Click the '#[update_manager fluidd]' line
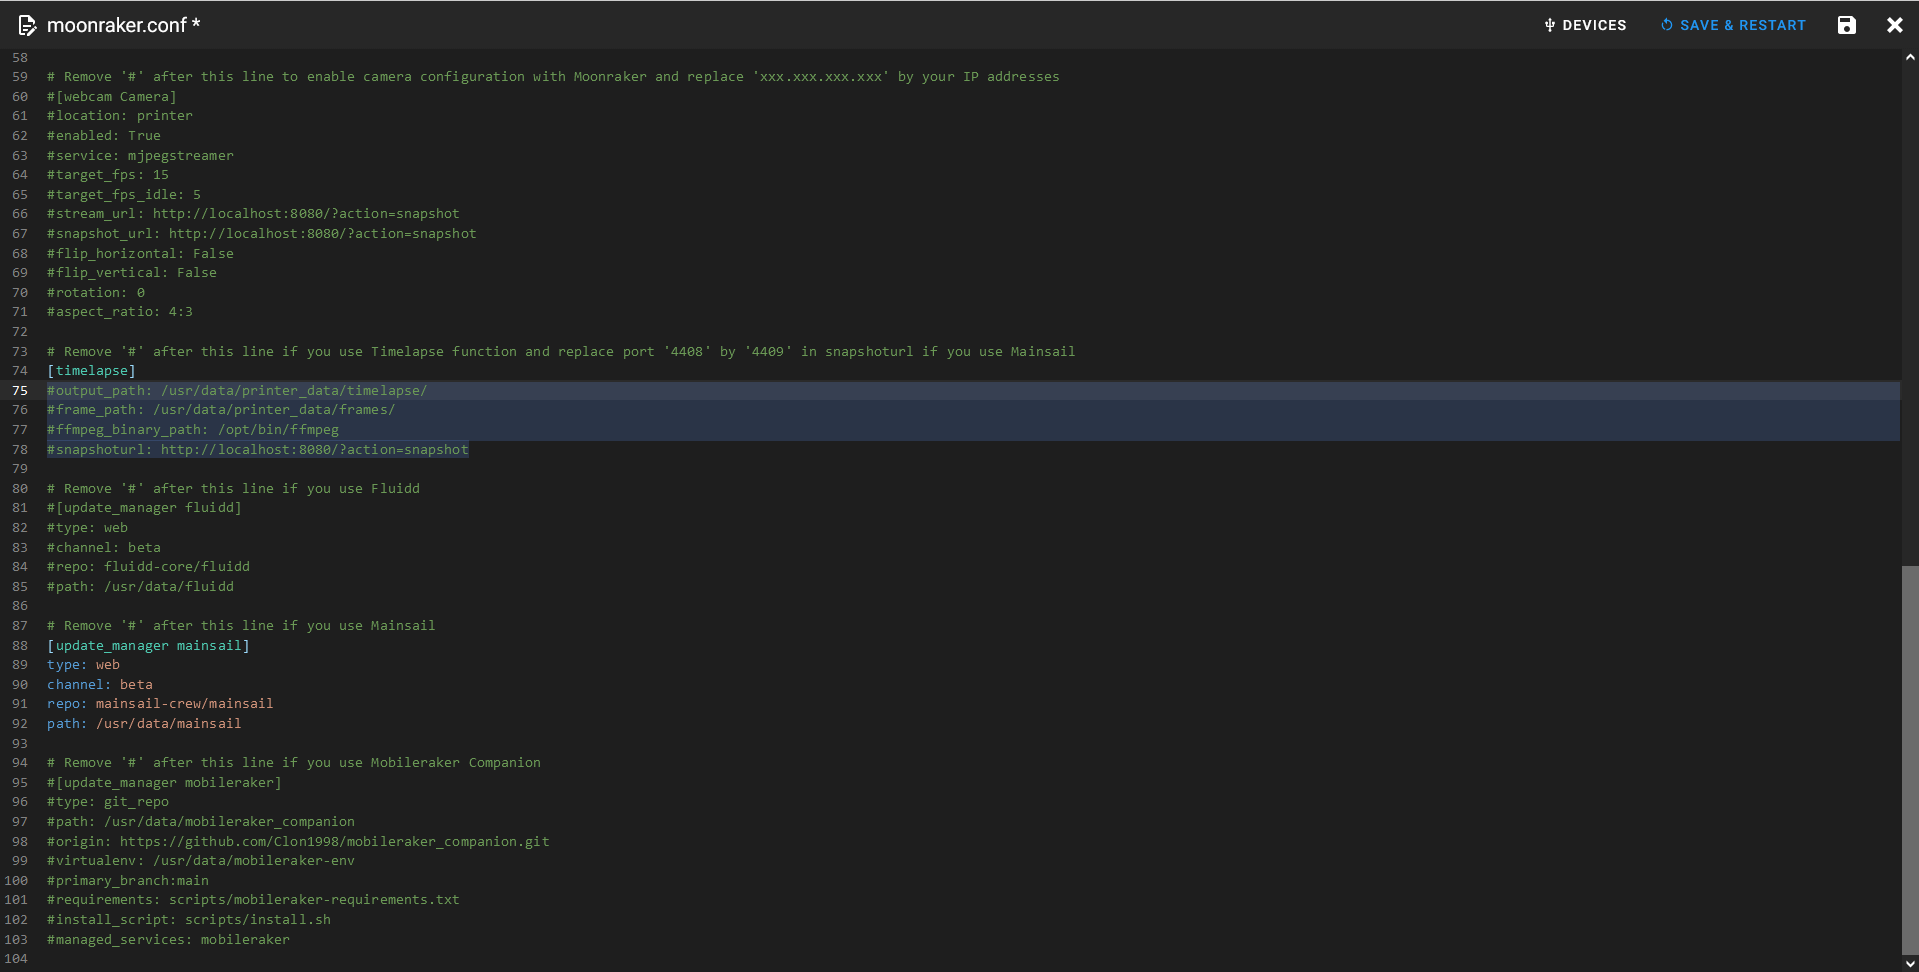The height and width of the screenshot is (972, 1919). coord(144,508)
